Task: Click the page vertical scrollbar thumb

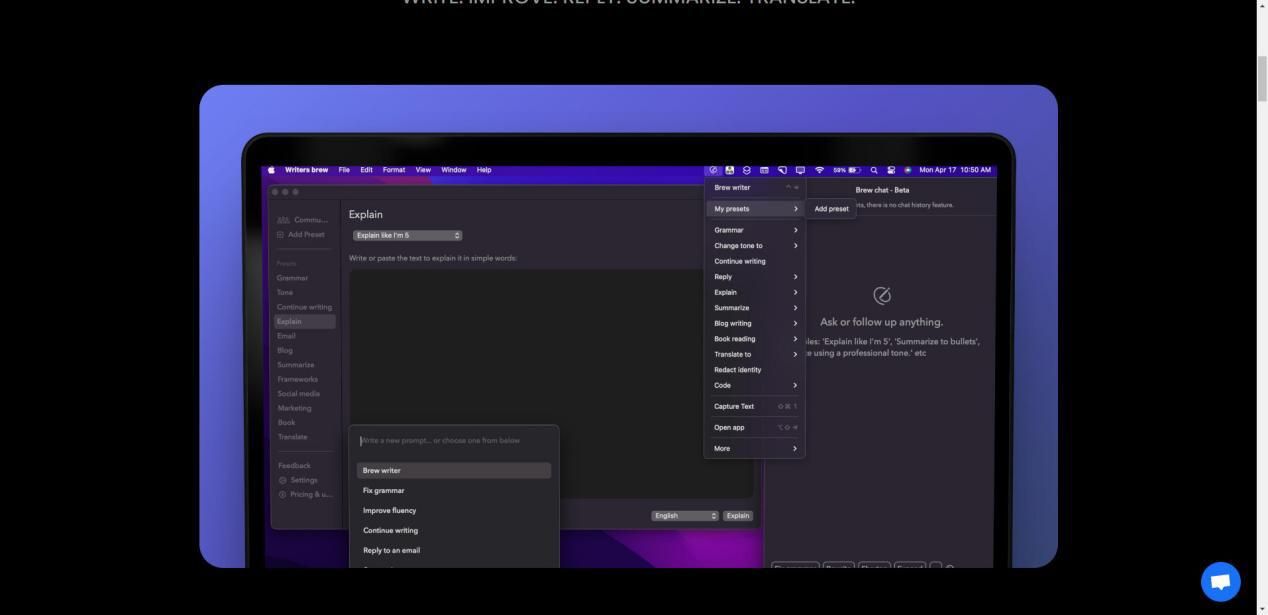Action: tap(1262, 80)
